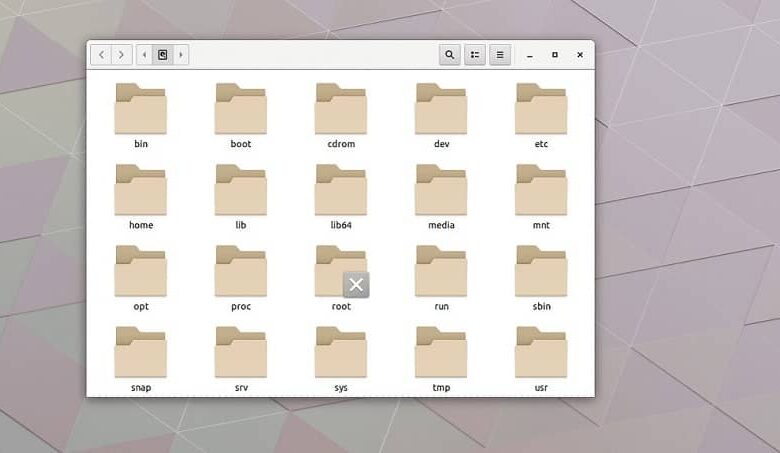Select the snap folder icon

[141, 352]
